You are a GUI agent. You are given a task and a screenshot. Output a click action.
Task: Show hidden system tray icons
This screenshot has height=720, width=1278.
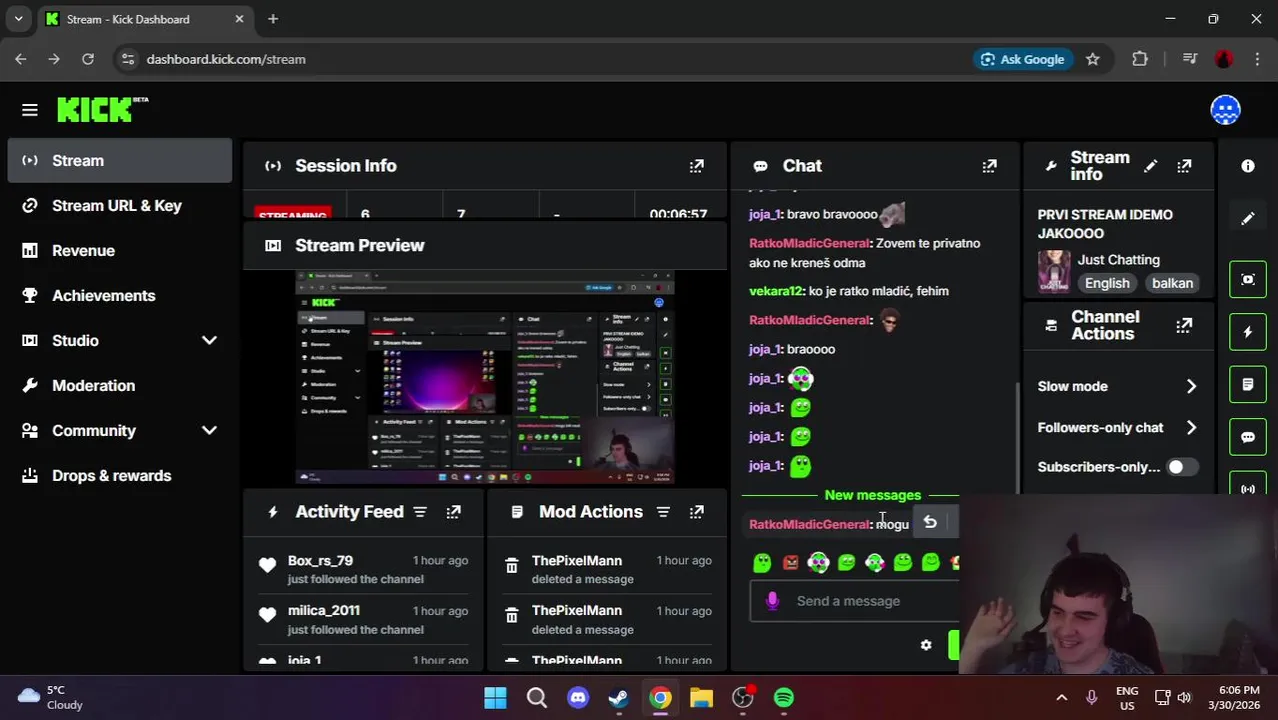1061,697
